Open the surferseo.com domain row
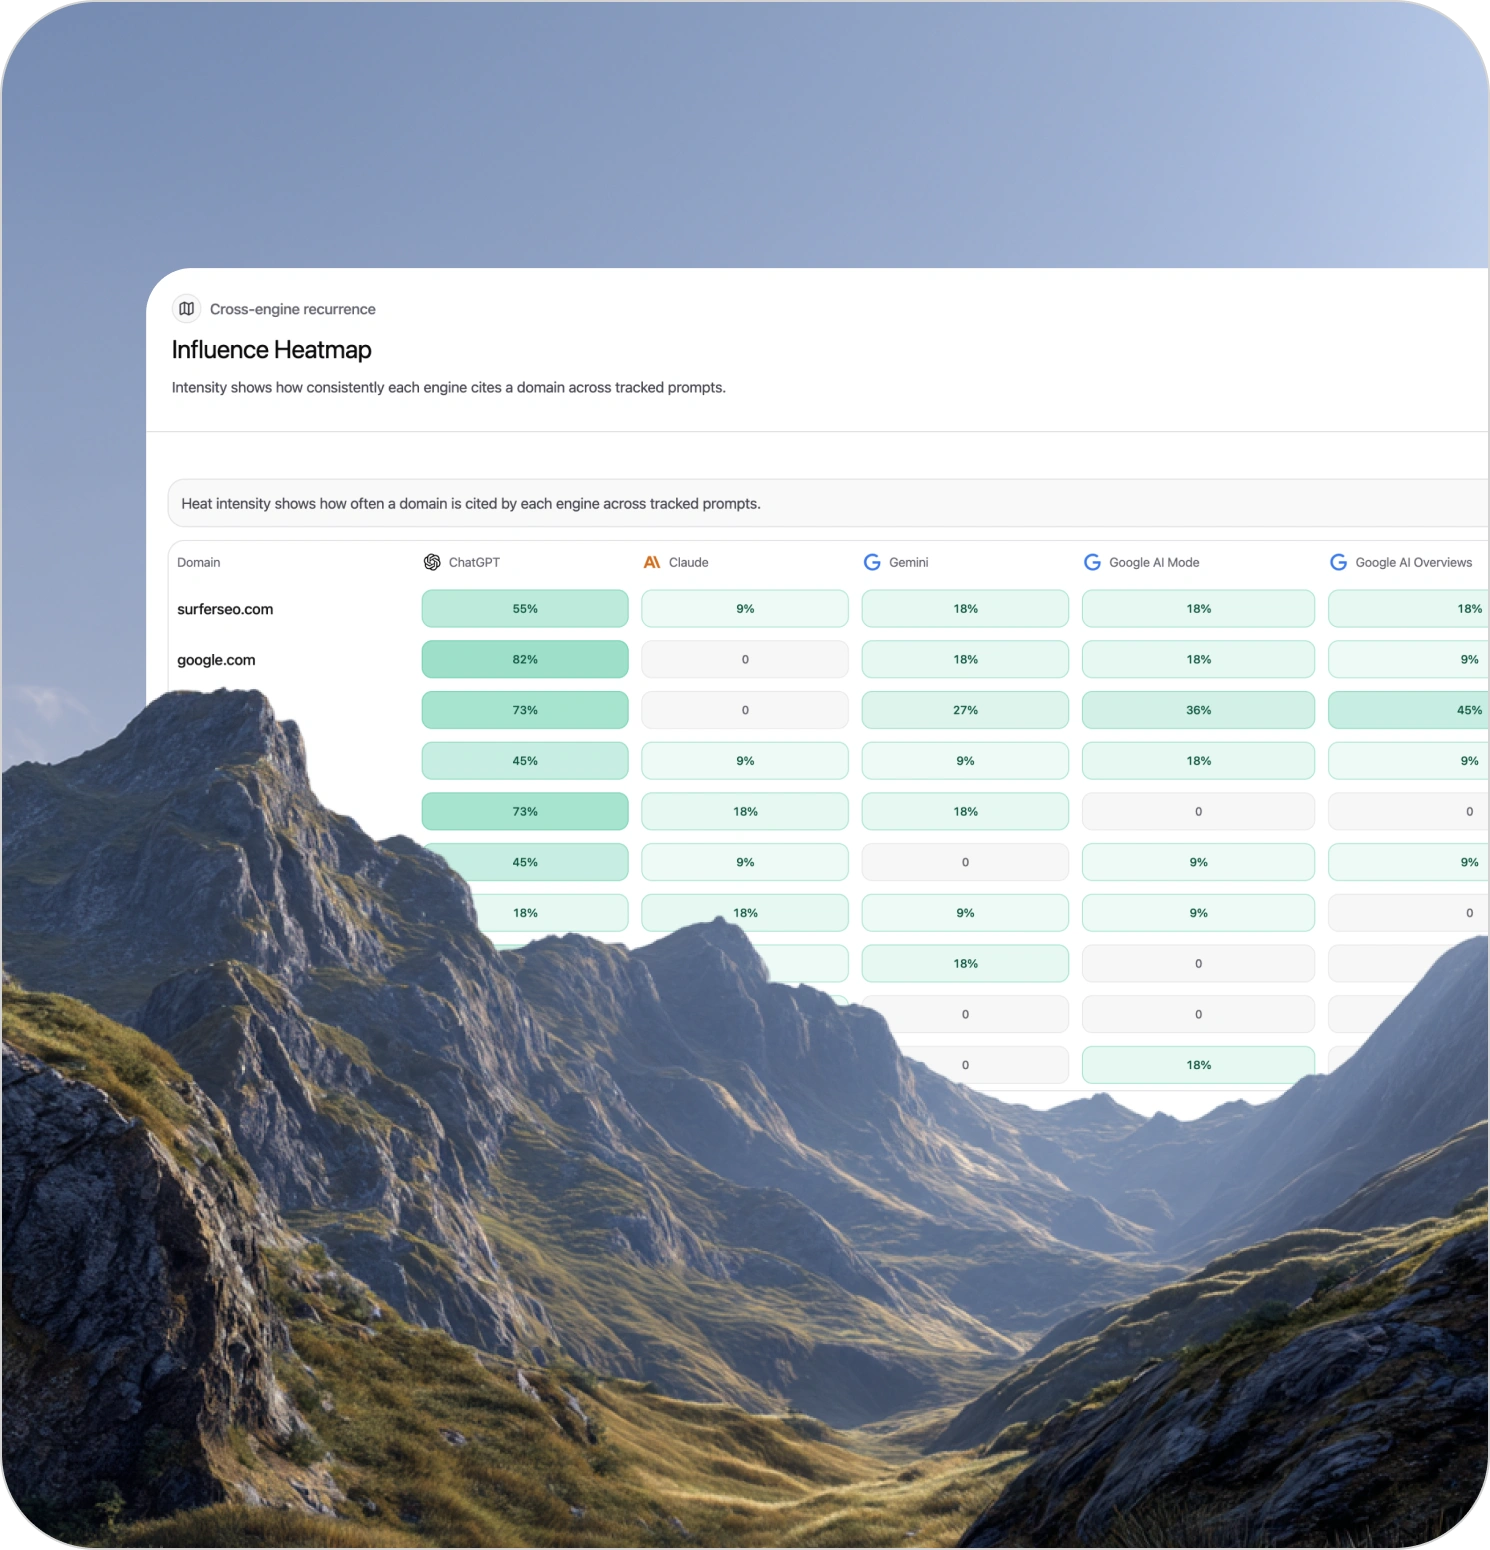This screenshot has width=1490, height=1550. (225, 609)
